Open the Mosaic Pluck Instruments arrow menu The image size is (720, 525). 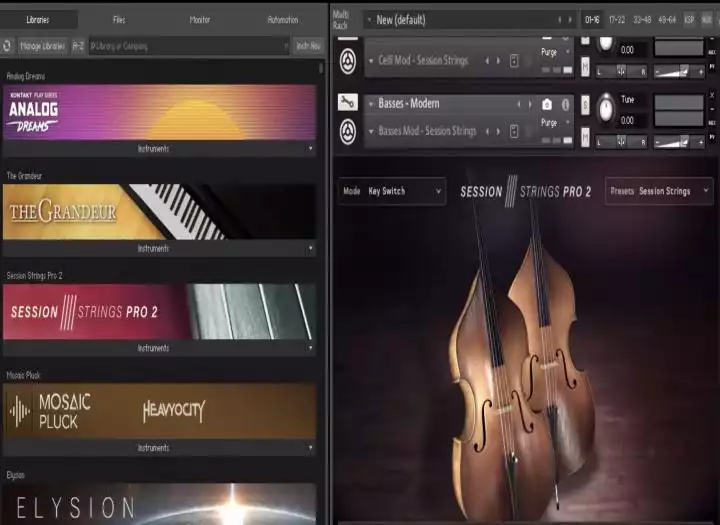pos(310,447)
